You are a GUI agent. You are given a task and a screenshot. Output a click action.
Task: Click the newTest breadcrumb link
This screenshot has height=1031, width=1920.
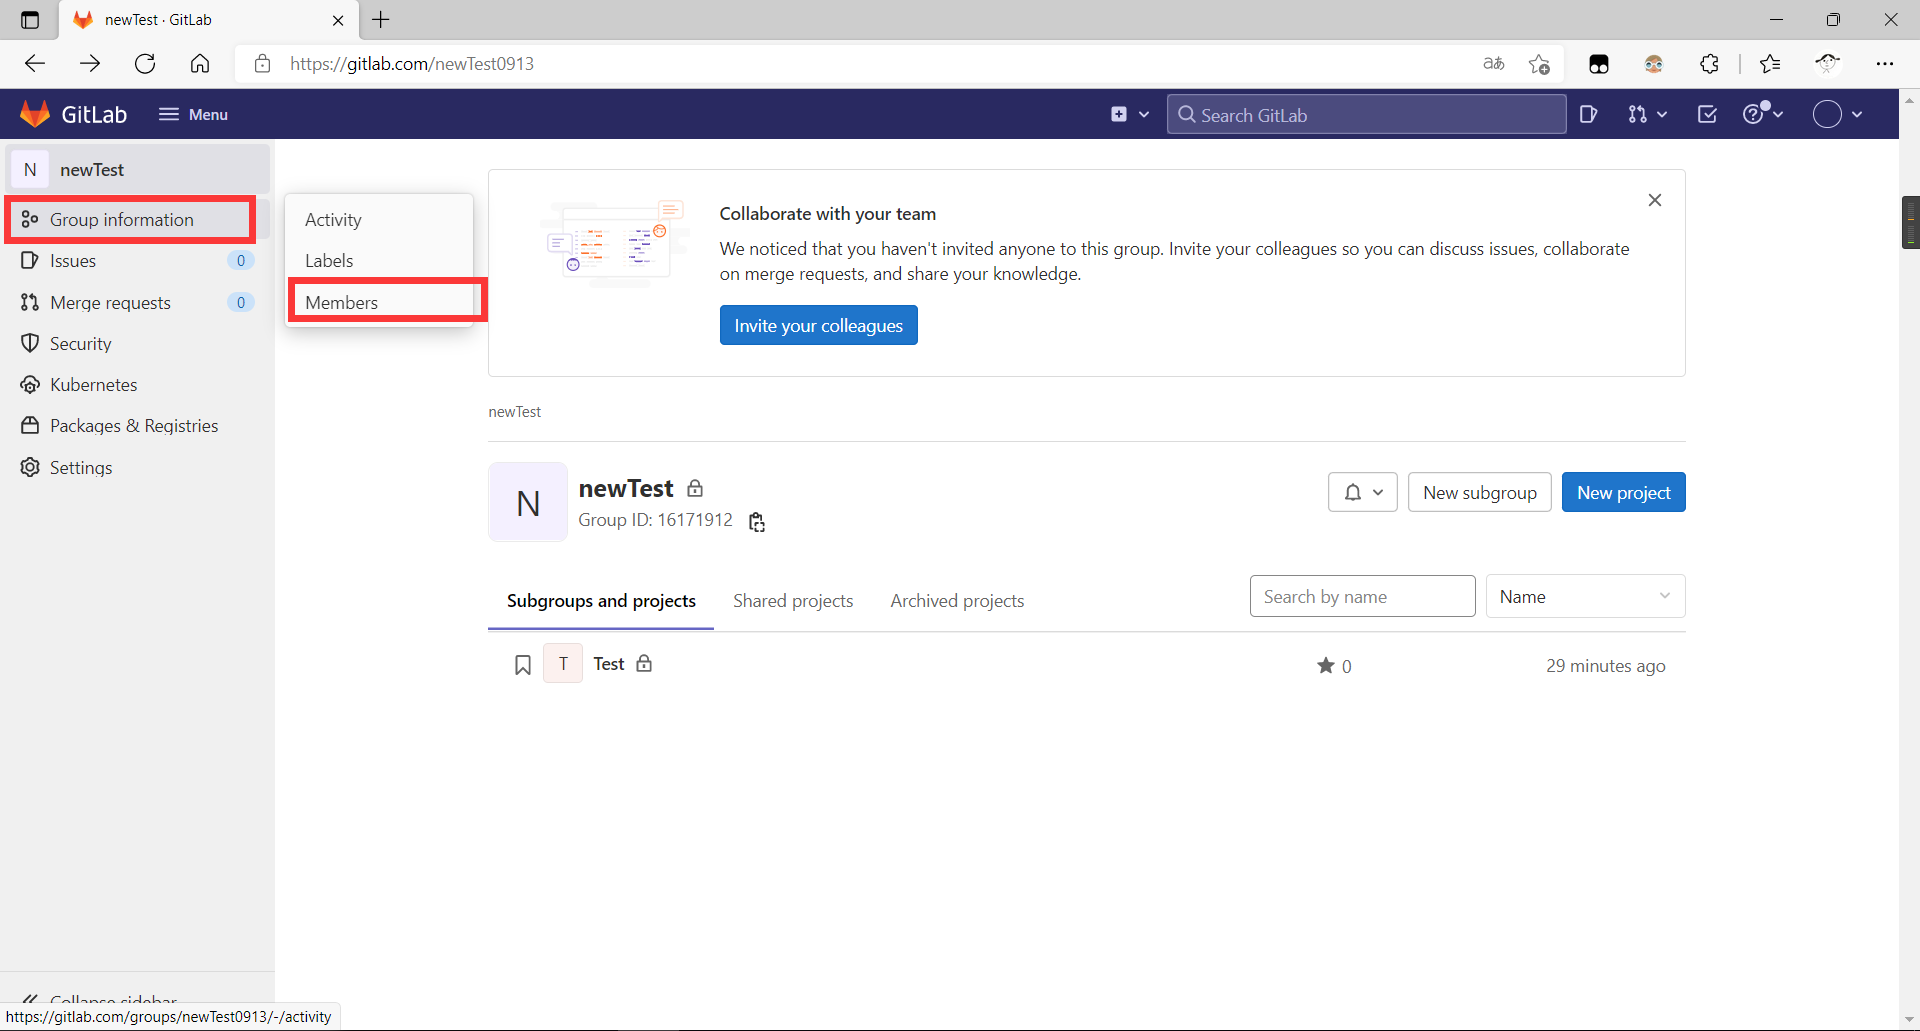[514, 412]
